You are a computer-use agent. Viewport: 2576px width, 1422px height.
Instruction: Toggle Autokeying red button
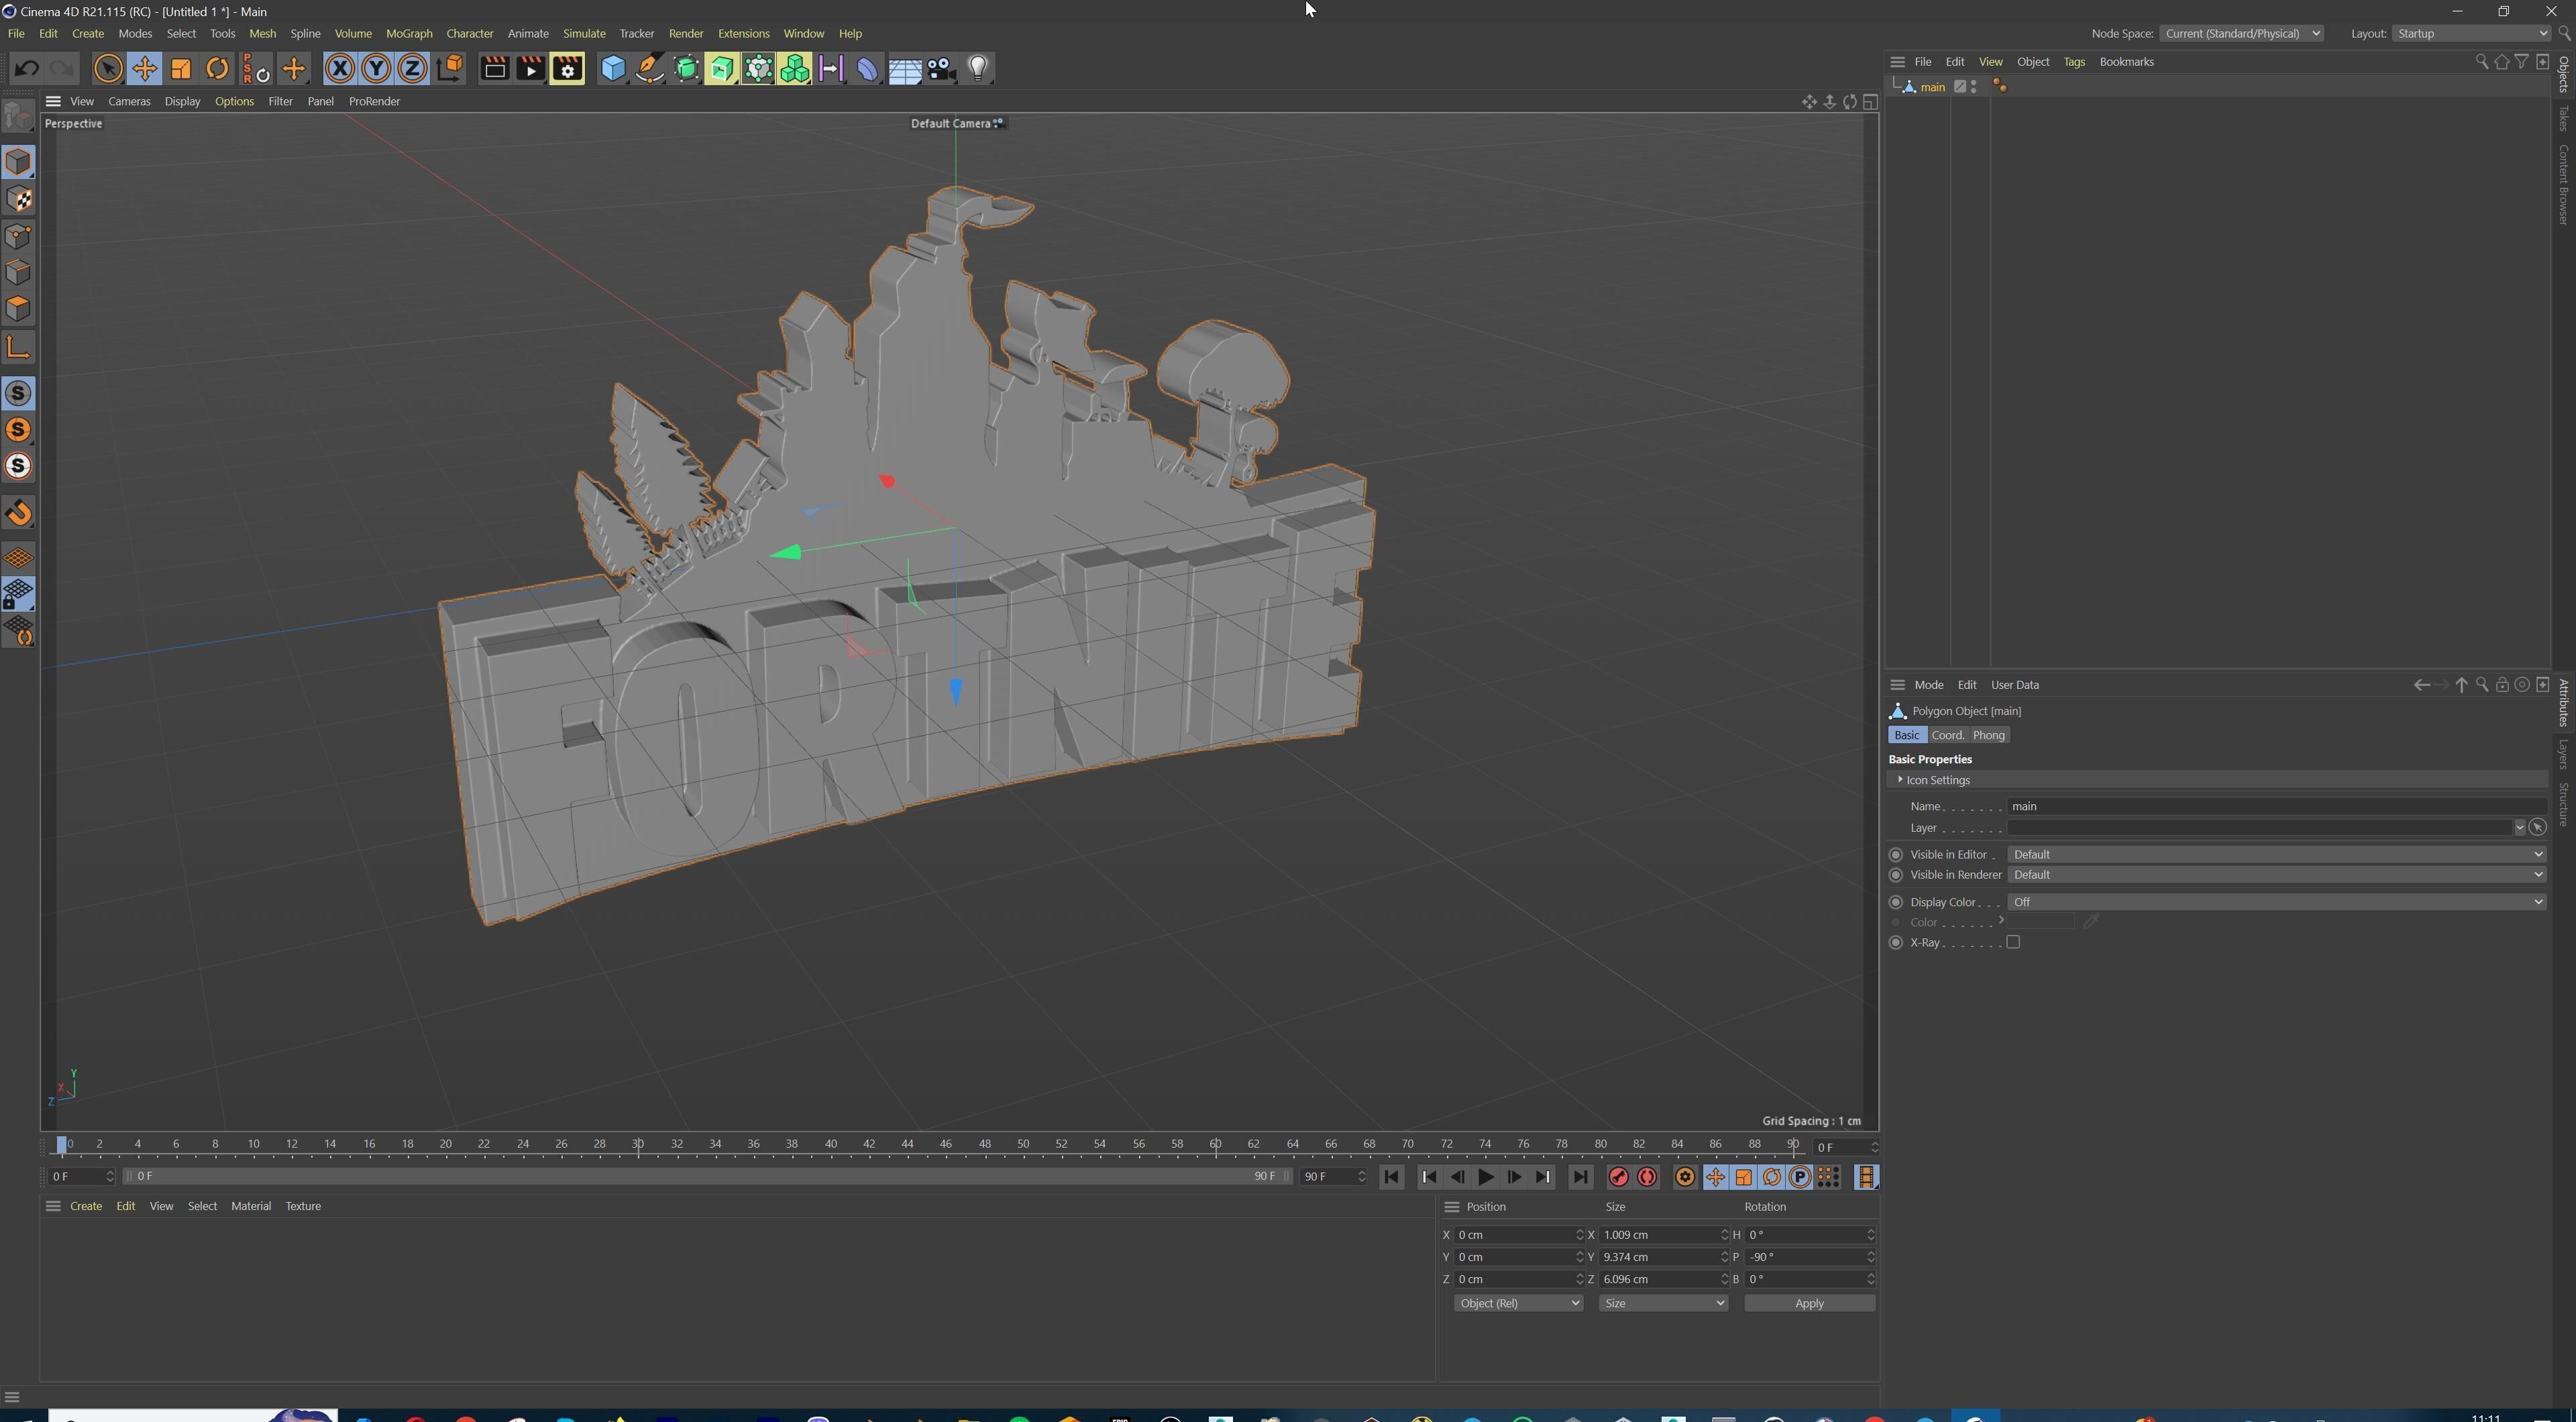click(x=1647, y=1177)
